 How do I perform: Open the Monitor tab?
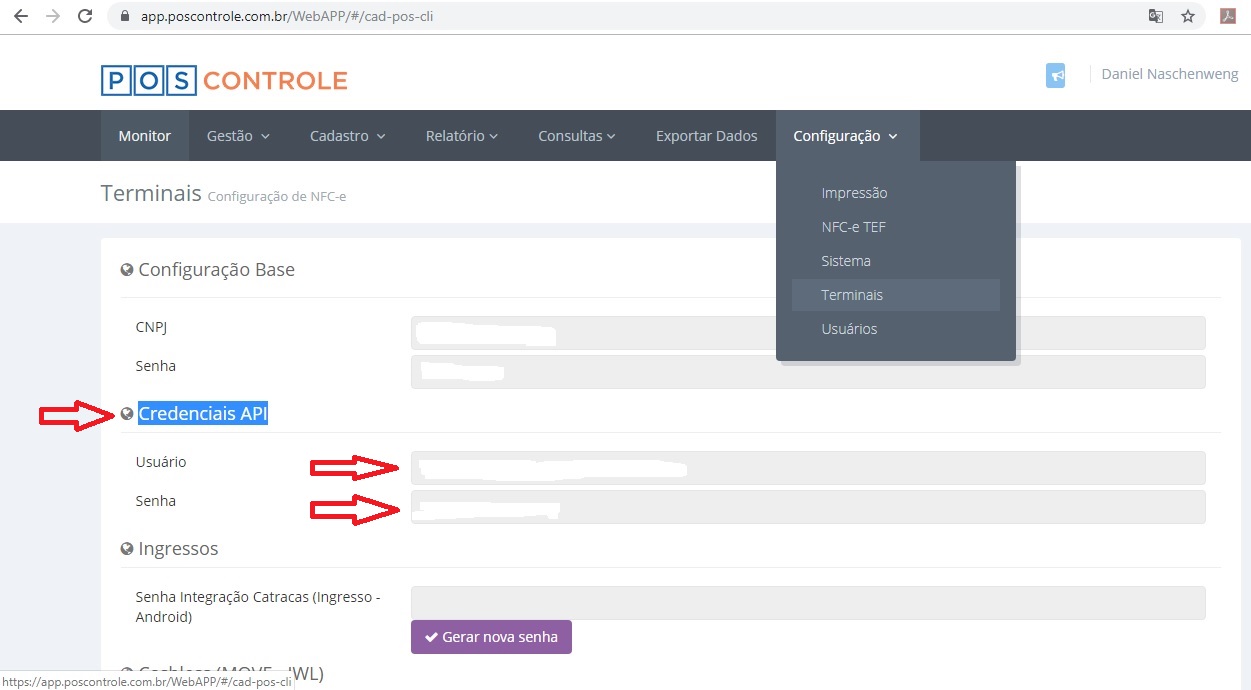[145, 136]
